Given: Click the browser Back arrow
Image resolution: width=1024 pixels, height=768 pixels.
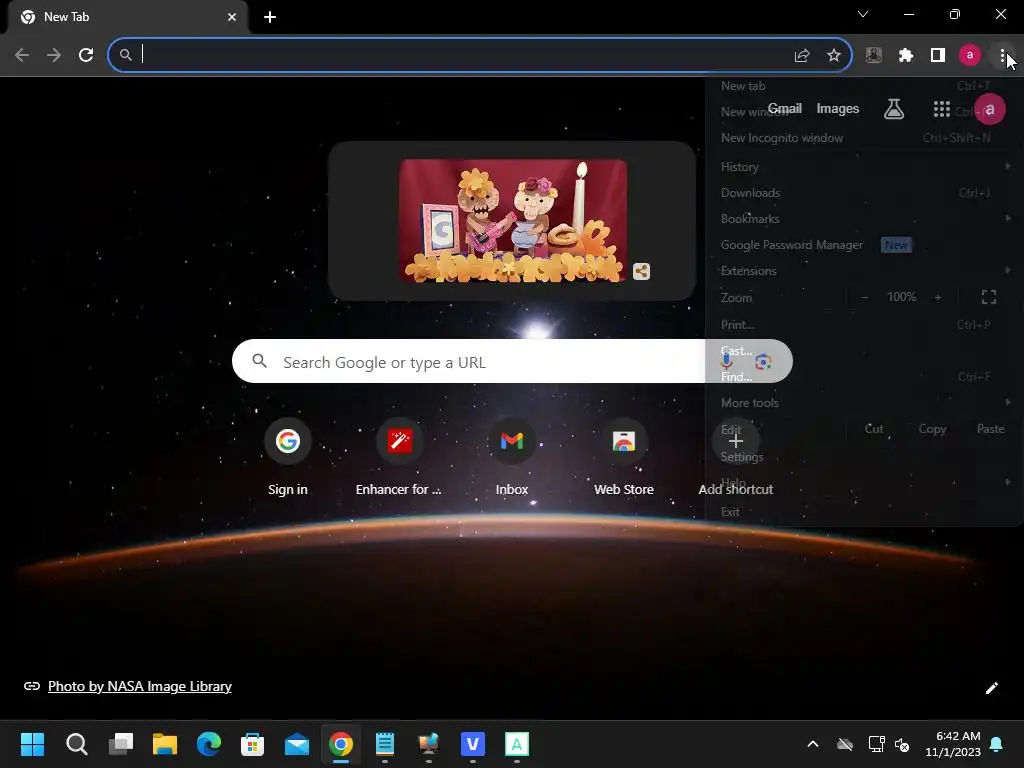Looking at the screenshot, I should point(22,55).
